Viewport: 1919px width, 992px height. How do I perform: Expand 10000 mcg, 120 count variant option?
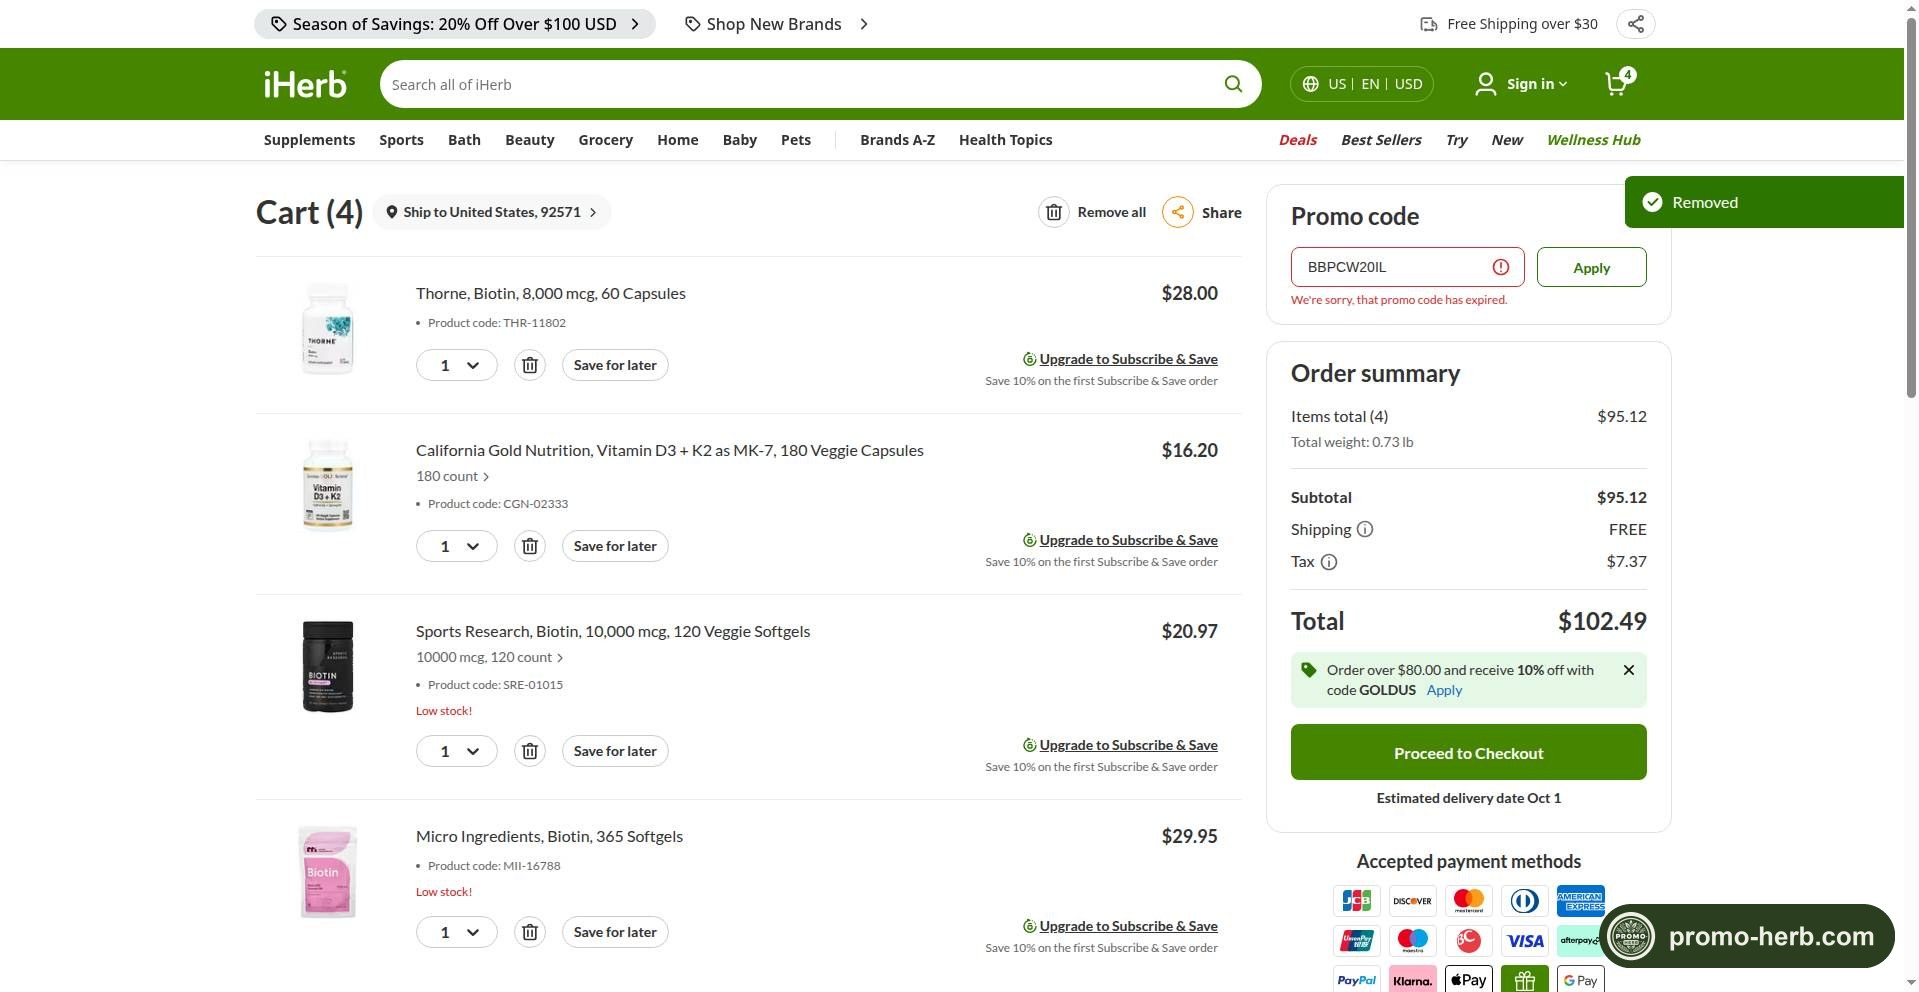490,657
